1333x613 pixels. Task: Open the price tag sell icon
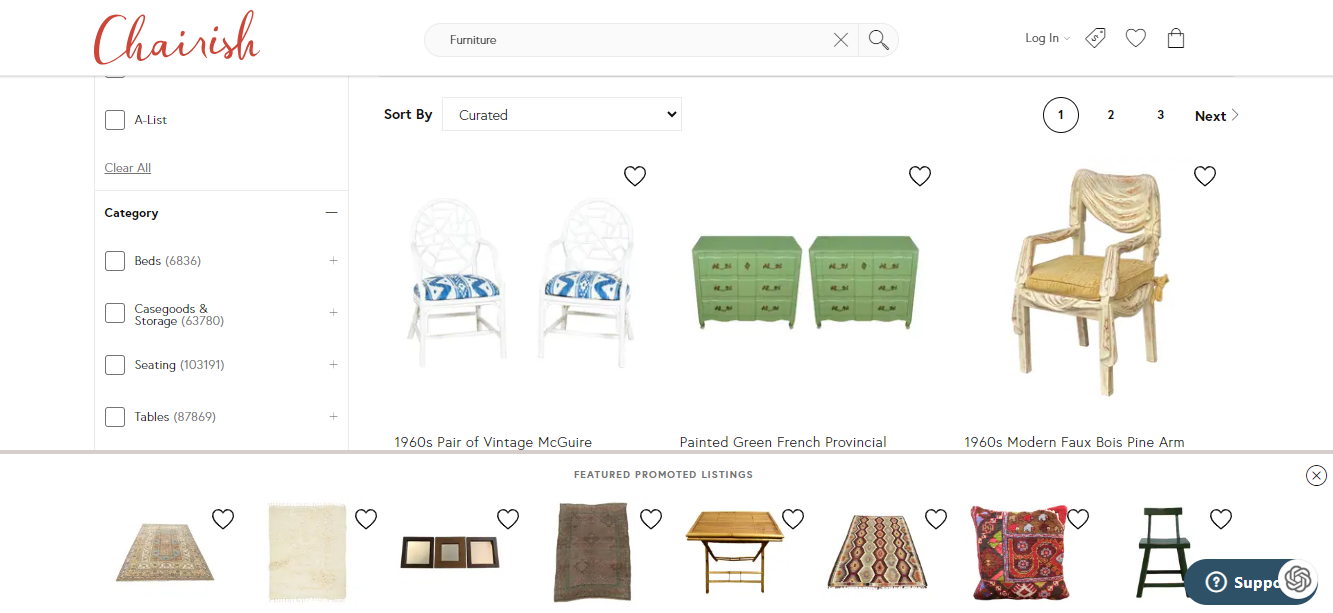click(1096, 38)
